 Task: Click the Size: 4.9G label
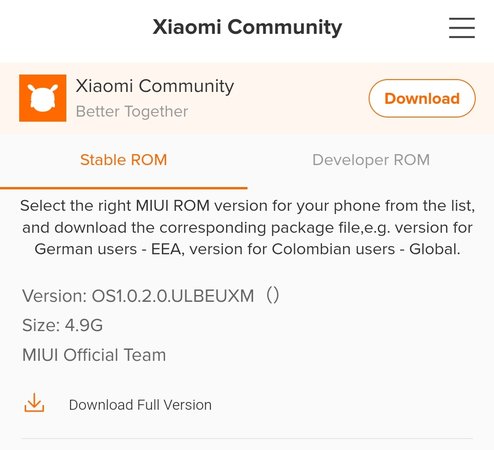(x=62, y=325)
